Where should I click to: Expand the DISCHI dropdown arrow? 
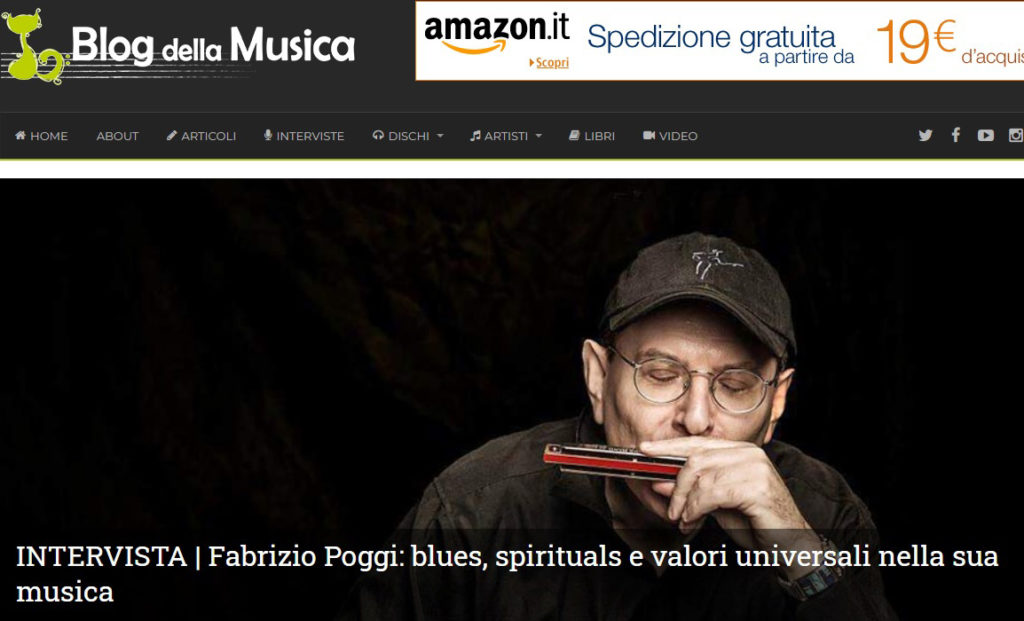(440, 136)
